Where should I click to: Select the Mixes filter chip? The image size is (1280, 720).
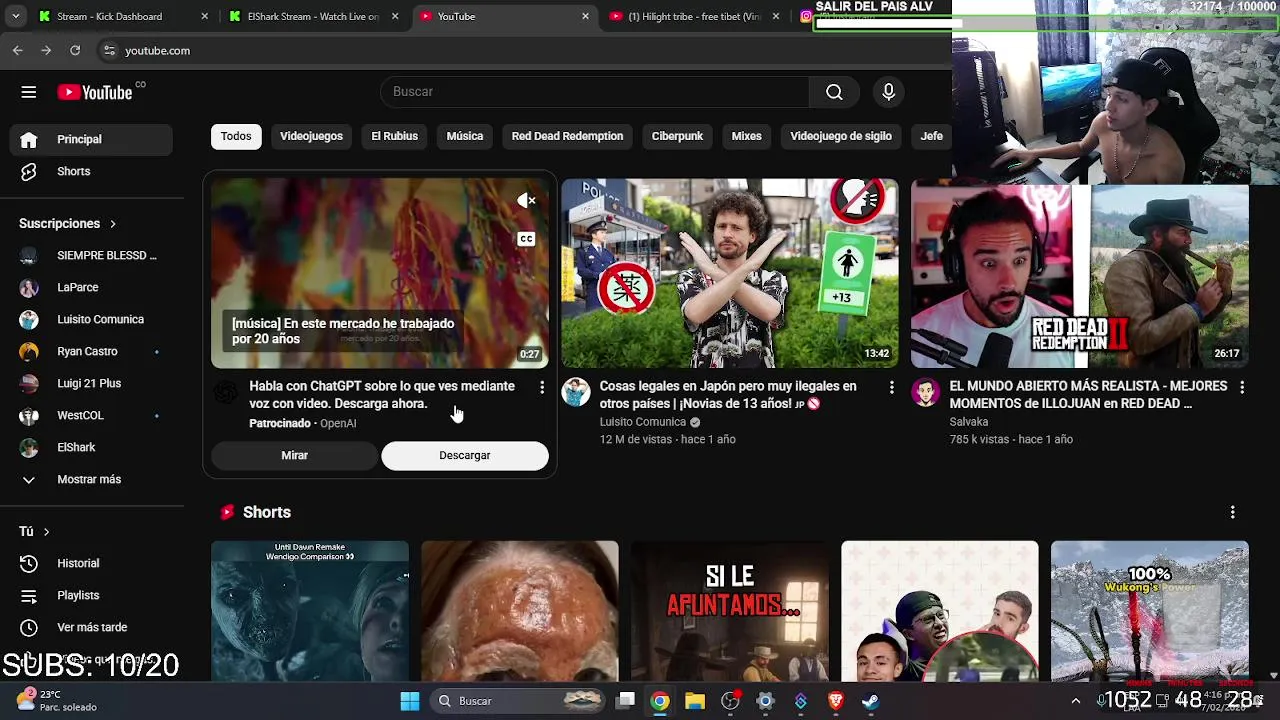[x=746, y=136]
